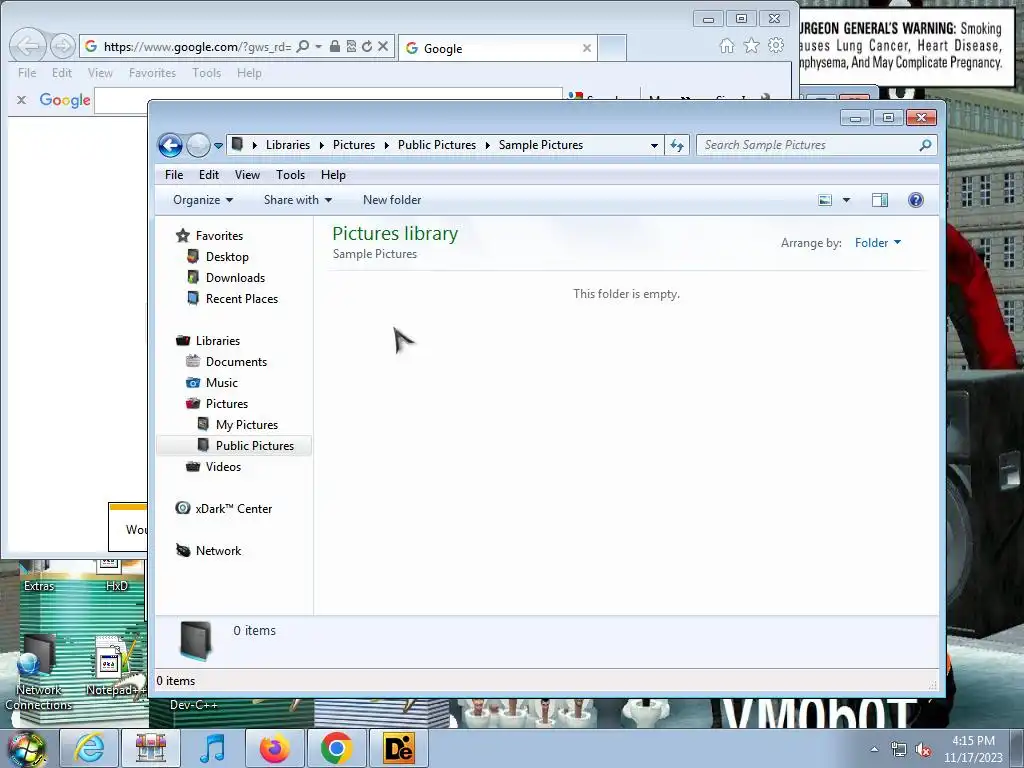This screenshot has height=768, width=1024.
Task: Open the Share with dropdown
Action: pyautogui.click(x=298, y=200)
